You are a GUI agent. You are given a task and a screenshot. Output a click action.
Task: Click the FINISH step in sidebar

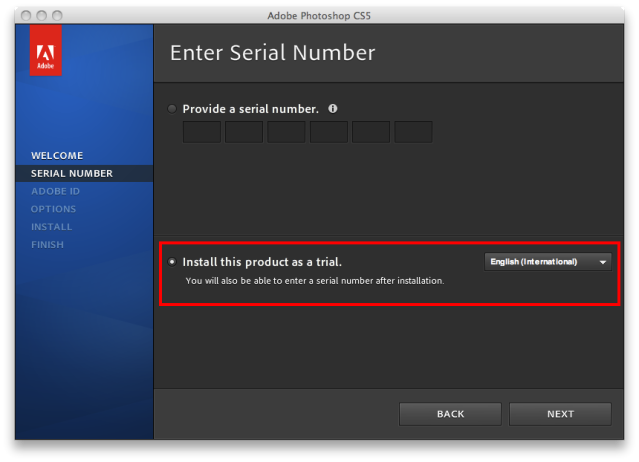(47, 245)
